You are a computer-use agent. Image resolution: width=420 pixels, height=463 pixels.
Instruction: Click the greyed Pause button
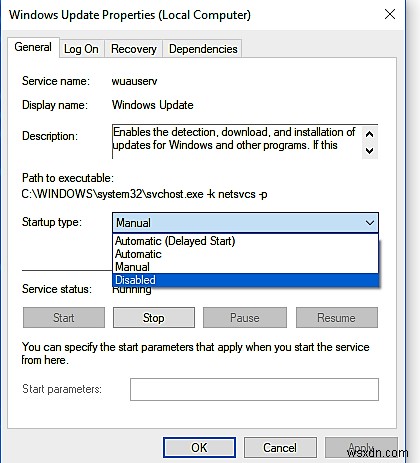[245, 318]
